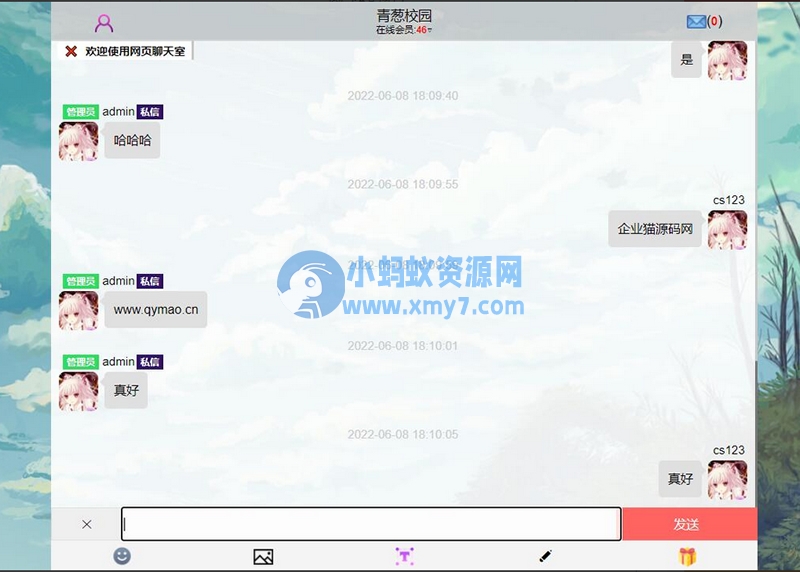800x572 pixels.
Task: Click 管理员 badge above 哈哈哈 message
Action: click(x=81, y=112)
